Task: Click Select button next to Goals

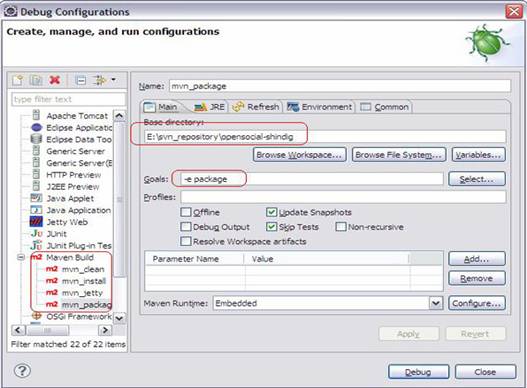Action: click(x=477, y=179)
